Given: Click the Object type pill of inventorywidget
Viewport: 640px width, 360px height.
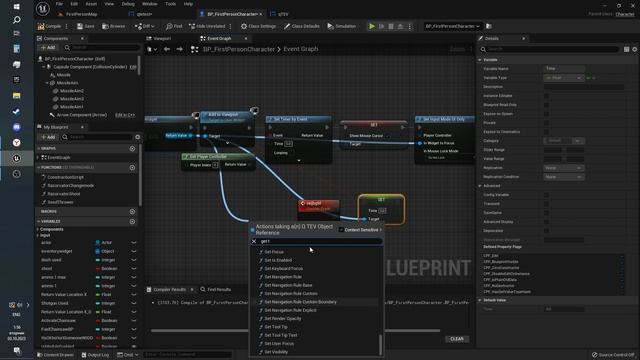Looking at the screenshot, I should tap(105, 251).
